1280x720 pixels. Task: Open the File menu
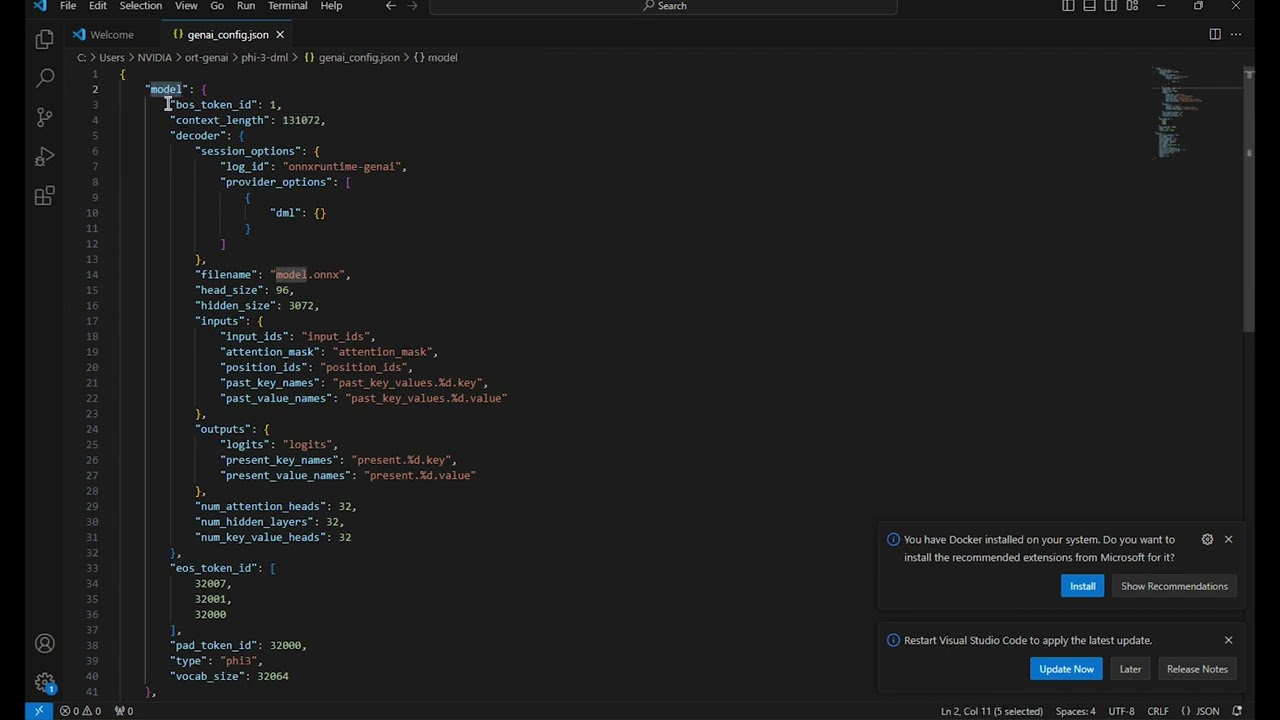pyautogui.click(x=68, y=6)
